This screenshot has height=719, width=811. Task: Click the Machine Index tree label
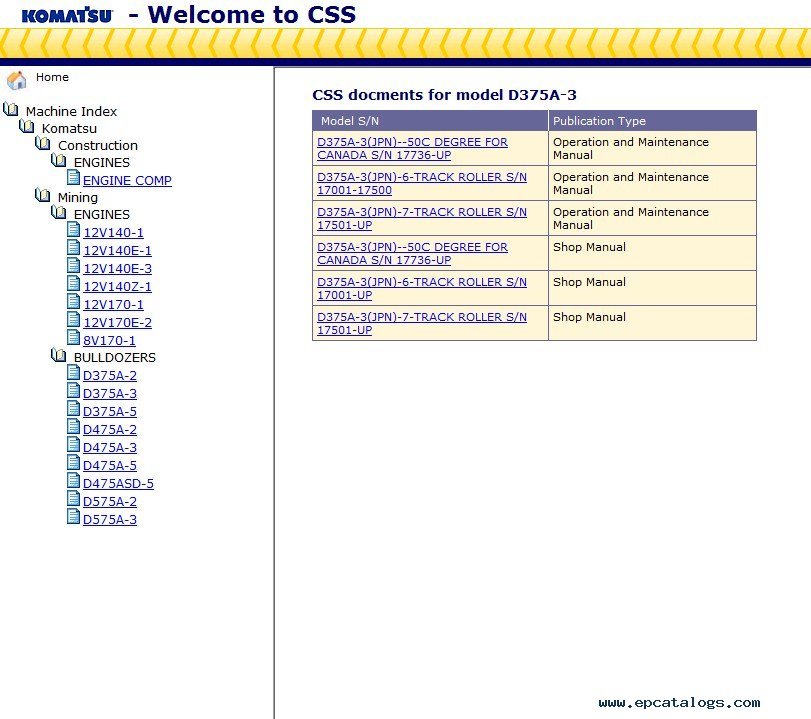point(71,111)
